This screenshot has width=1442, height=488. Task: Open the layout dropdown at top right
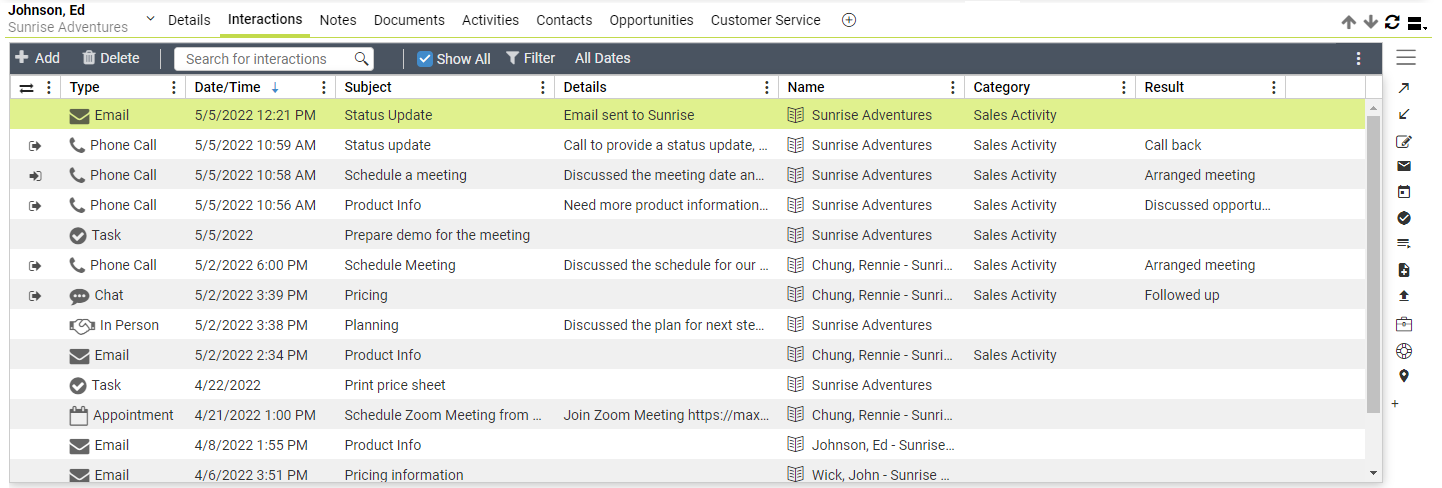pos(1416,23)
